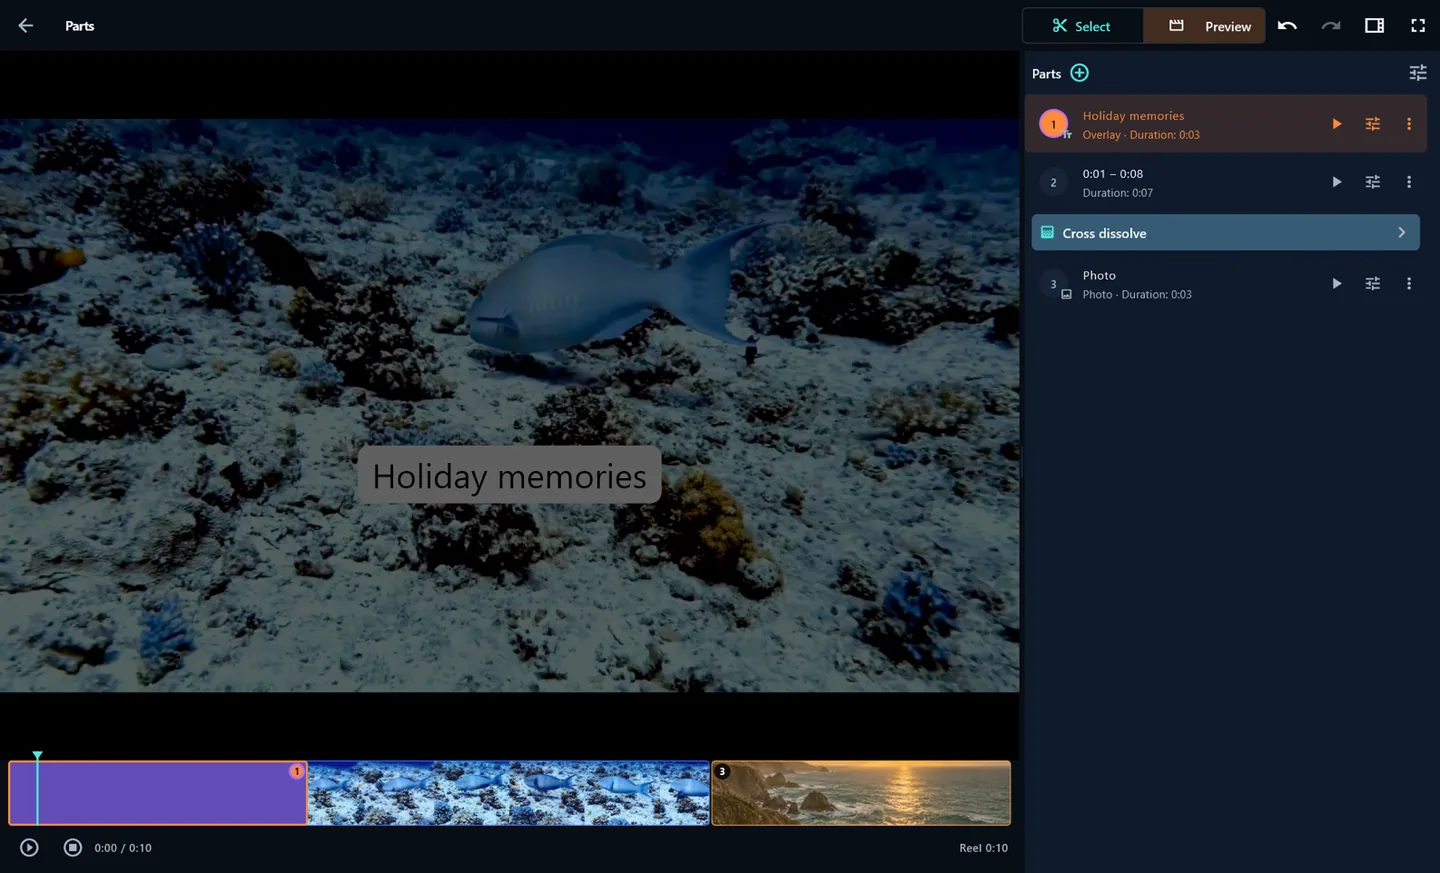Add a new part with plus icon
The height and width of the screenshot is (873, 1440).
(1079, 73)
